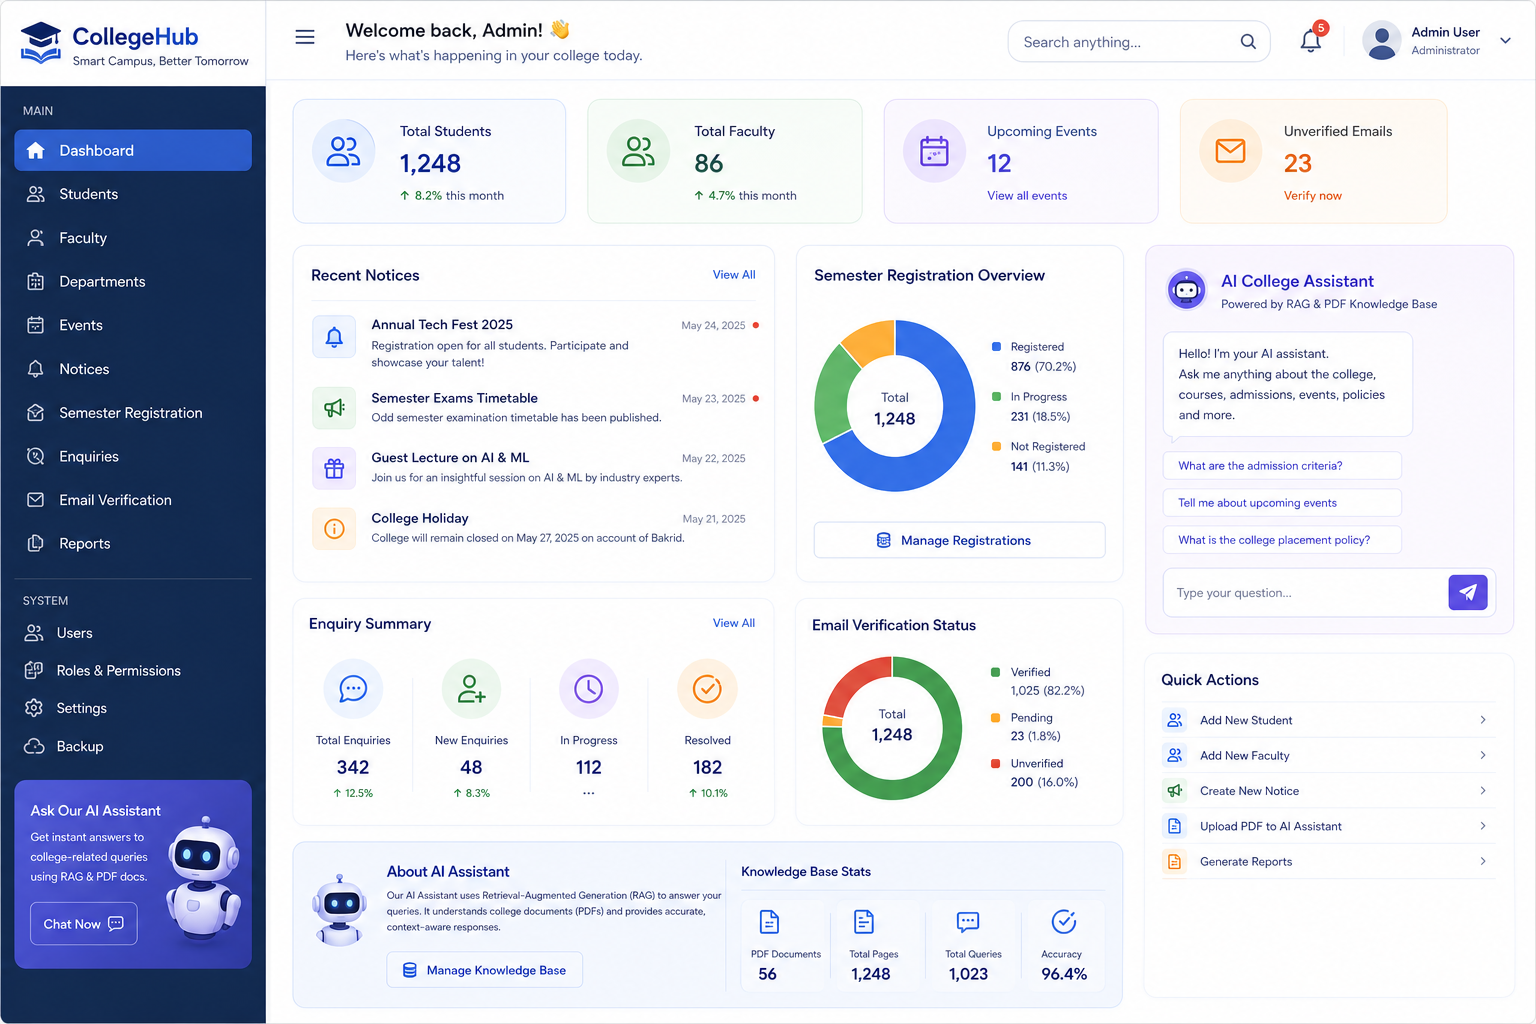Screen dimensions: 1536x1024
Task: Click the Total Students card icon
Action: [343, 151]
